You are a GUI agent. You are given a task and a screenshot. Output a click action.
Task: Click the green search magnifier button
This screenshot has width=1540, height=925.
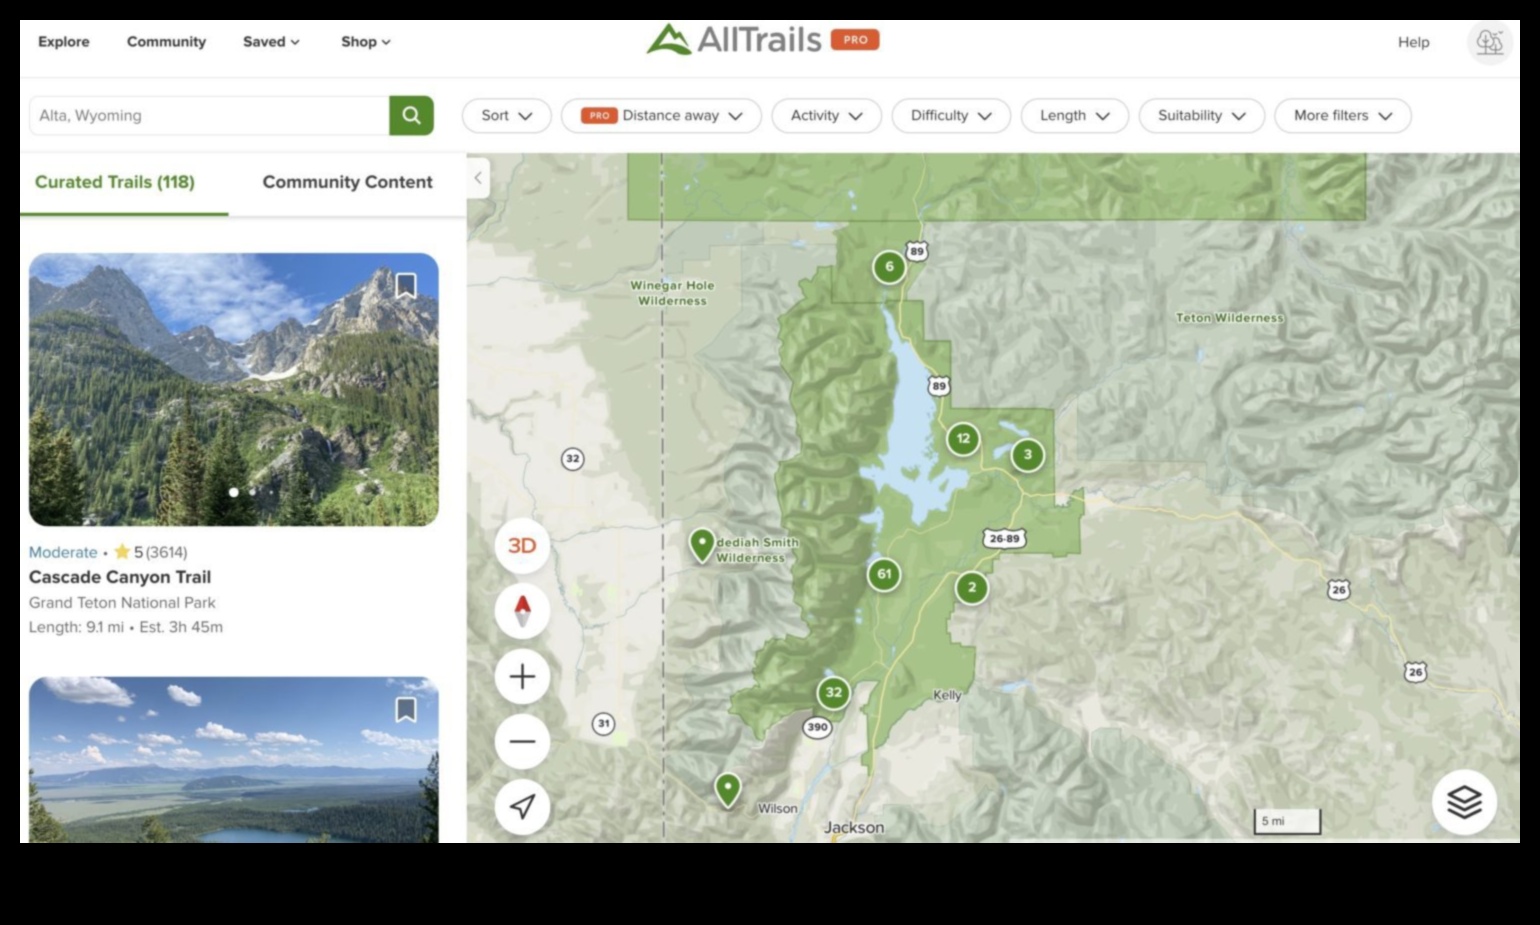tap(411, 115)
